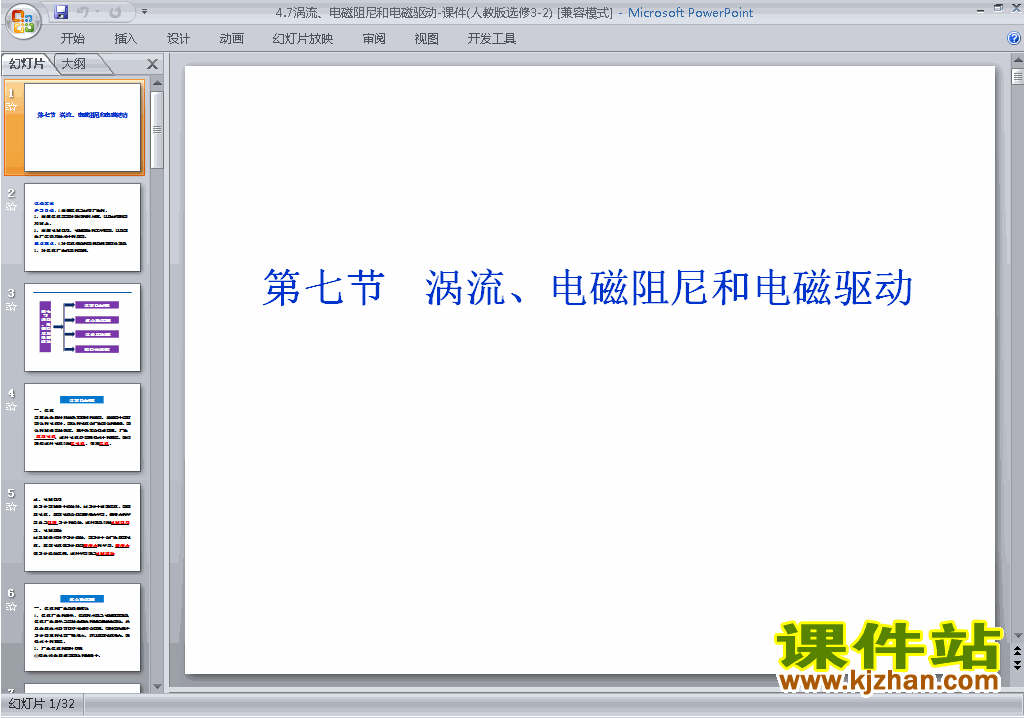Click the slide title 第七节 涡流、电磁阻尼和电磁驱动

click(587, 287)
